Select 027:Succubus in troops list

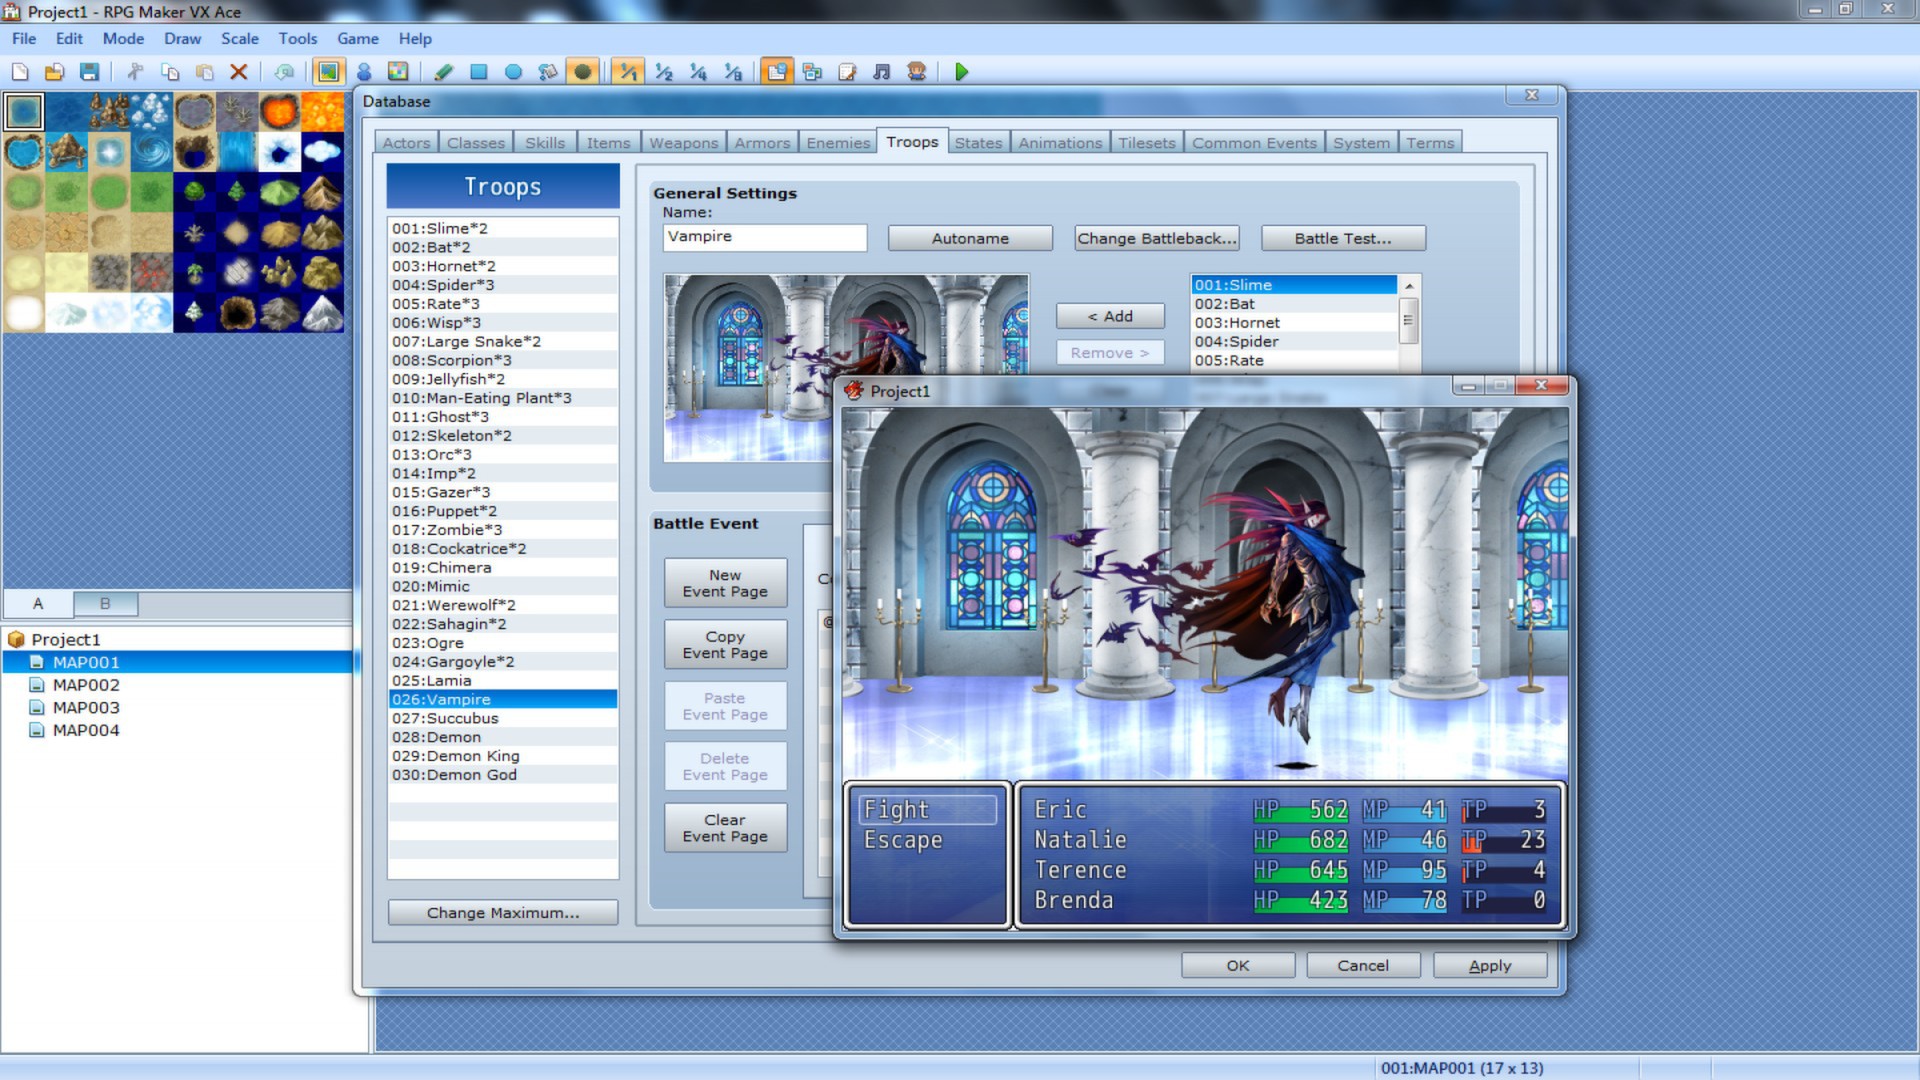(501, 717)
